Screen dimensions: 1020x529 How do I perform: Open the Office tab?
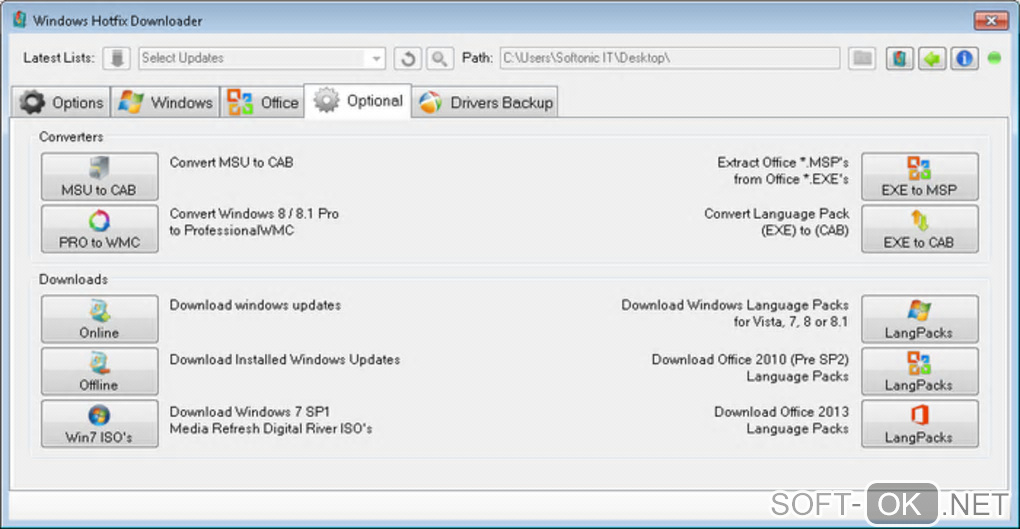(262, 102)
